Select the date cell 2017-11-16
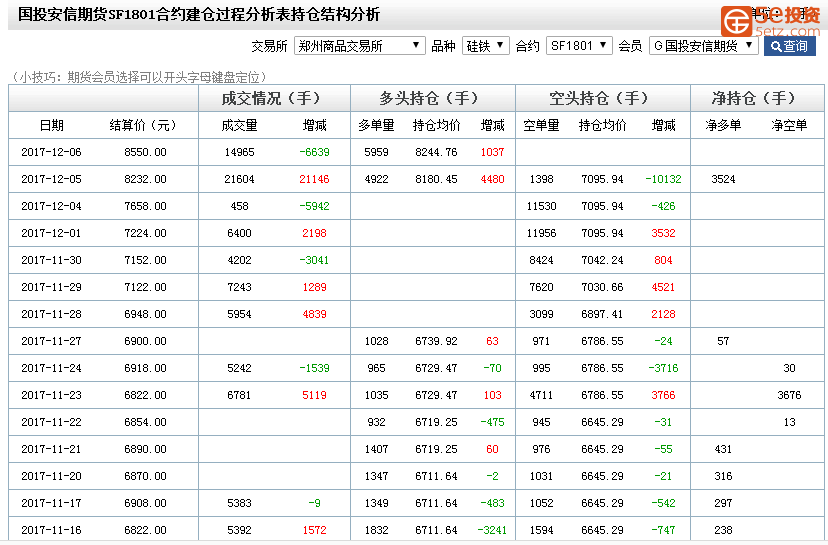Screen dimensions: 828x545 (51, 530)
